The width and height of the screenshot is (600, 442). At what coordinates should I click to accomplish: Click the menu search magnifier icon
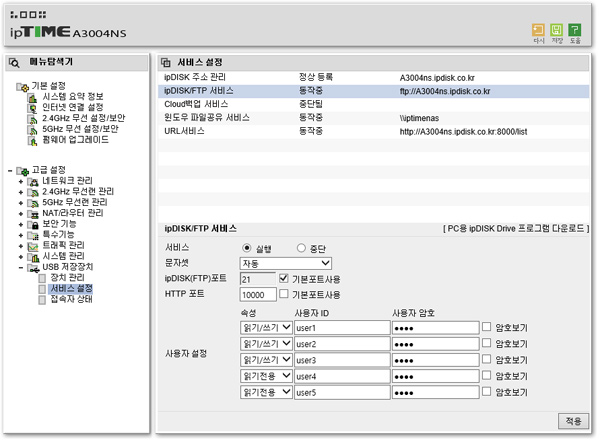pos(14,63)
